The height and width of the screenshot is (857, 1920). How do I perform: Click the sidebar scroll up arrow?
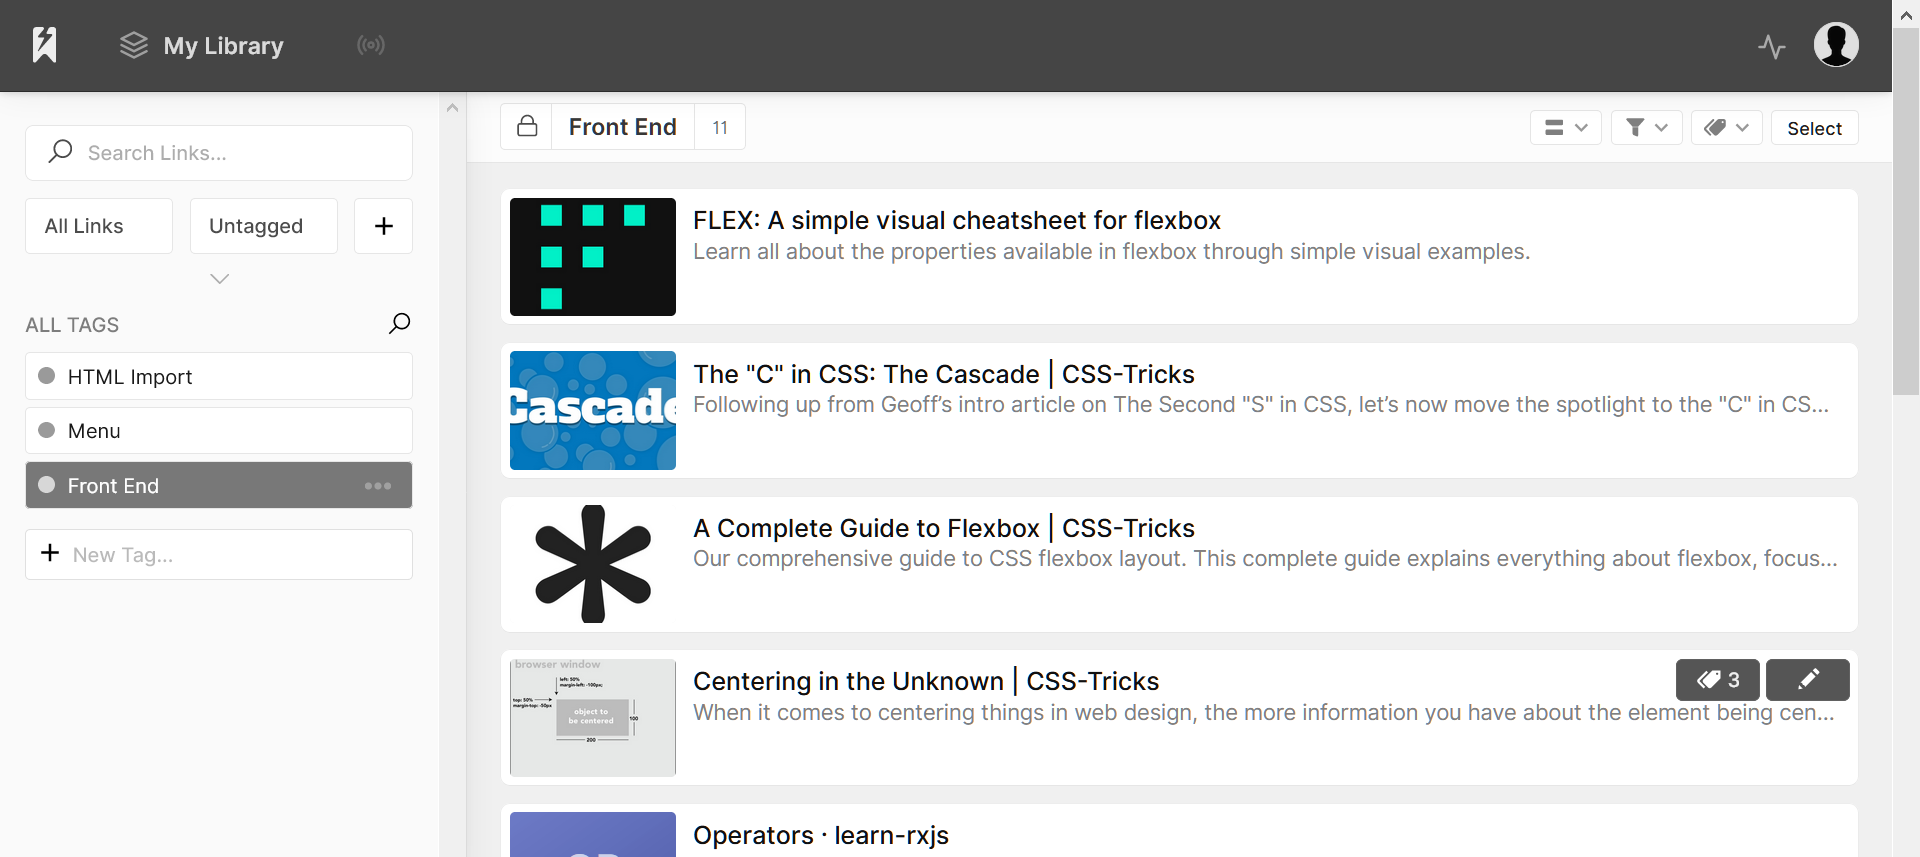pos(452,107)
